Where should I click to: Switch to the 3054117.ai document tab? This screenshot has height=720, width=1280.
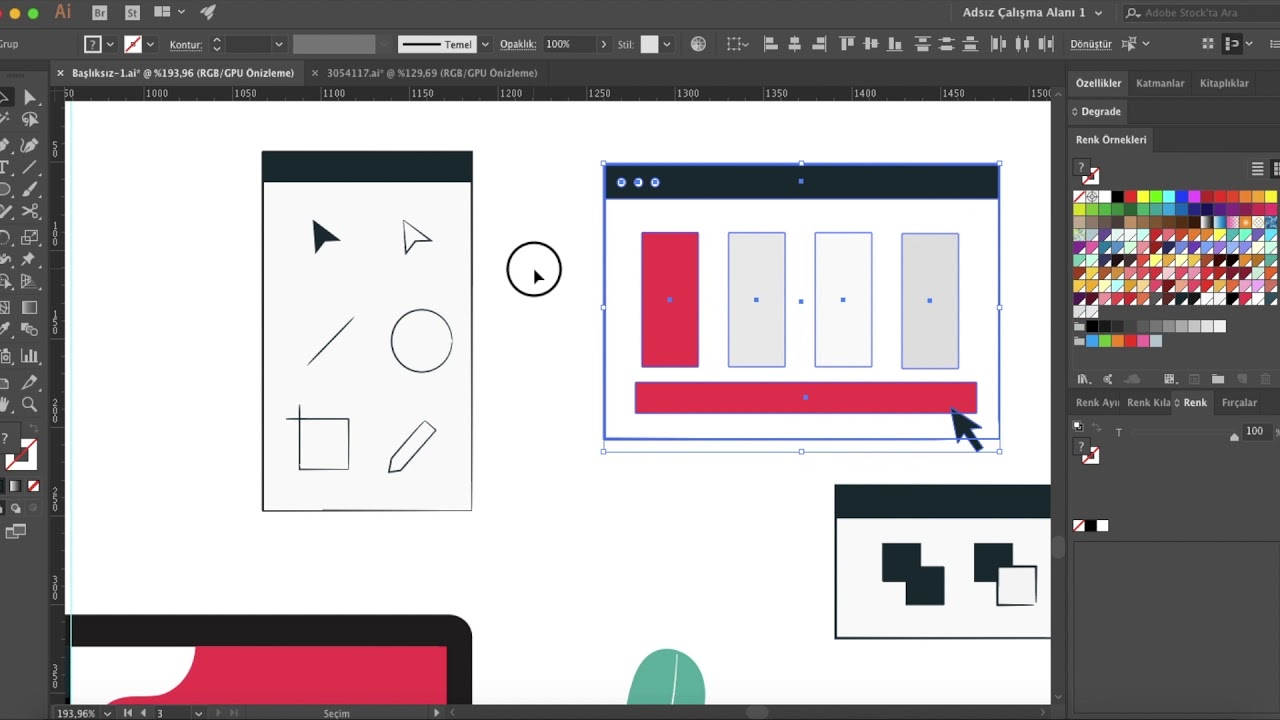click(x=432, y=73)
